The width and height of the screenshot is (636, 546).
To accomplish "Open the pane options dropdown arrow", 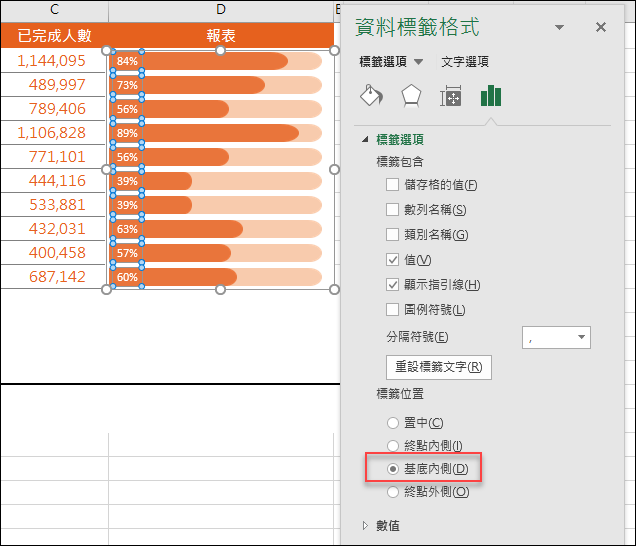I will click(559, 28).
